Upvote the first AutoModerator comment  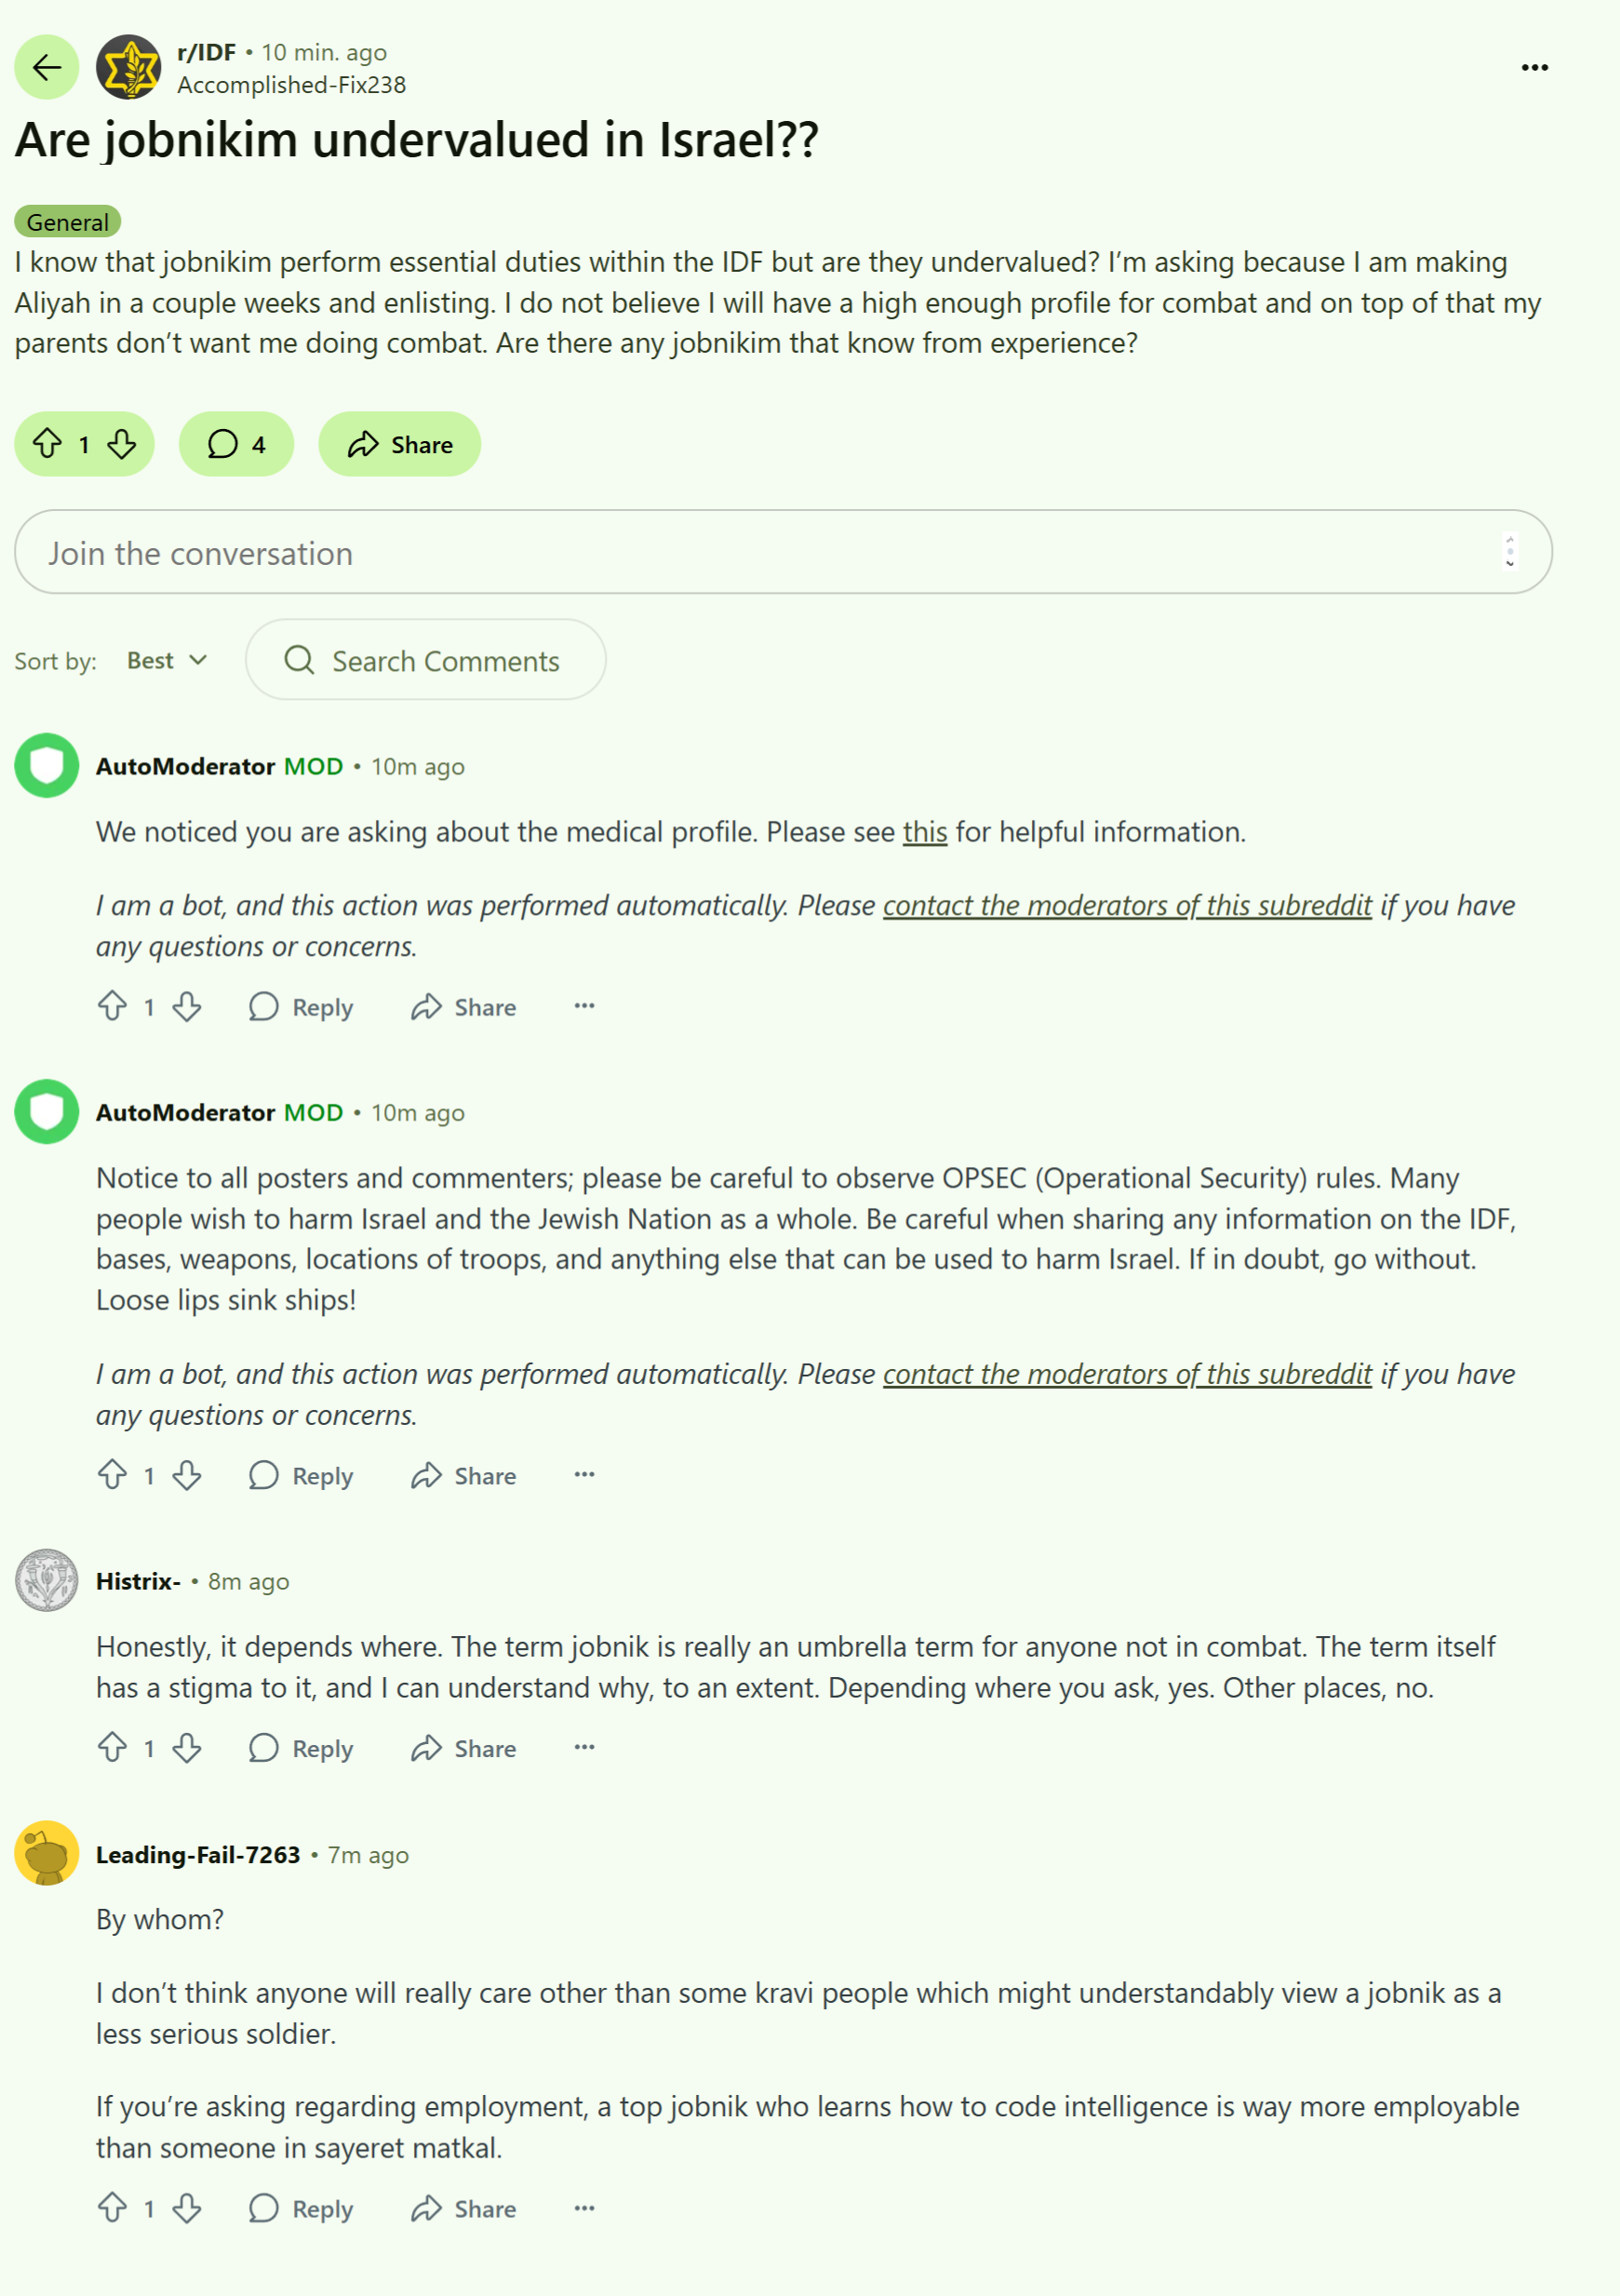pyautogui.click(x=112, y=1006)
